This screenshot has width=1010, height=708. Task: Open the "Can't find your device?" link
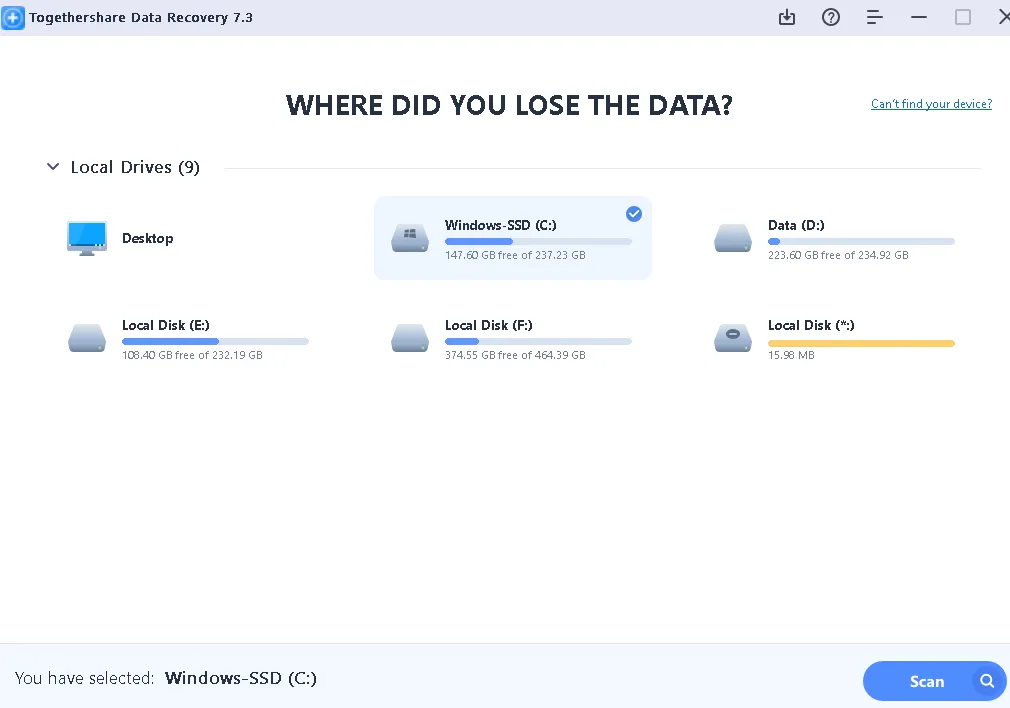(931, 104)
